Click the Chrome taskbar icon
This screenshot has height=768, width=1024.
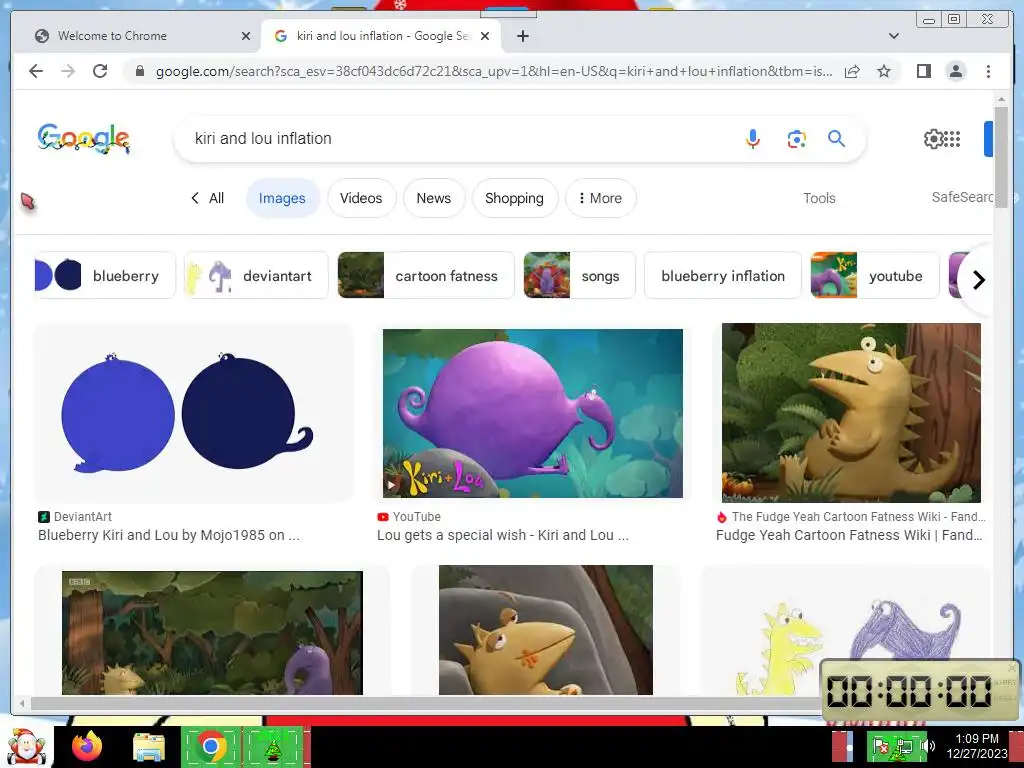[x=211, y=746]
